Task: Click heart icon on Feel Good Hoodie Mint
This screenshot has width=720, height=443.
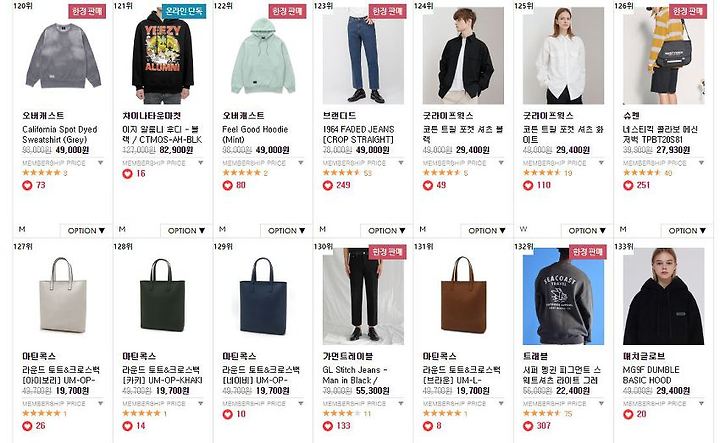Action: pos(227,185)
